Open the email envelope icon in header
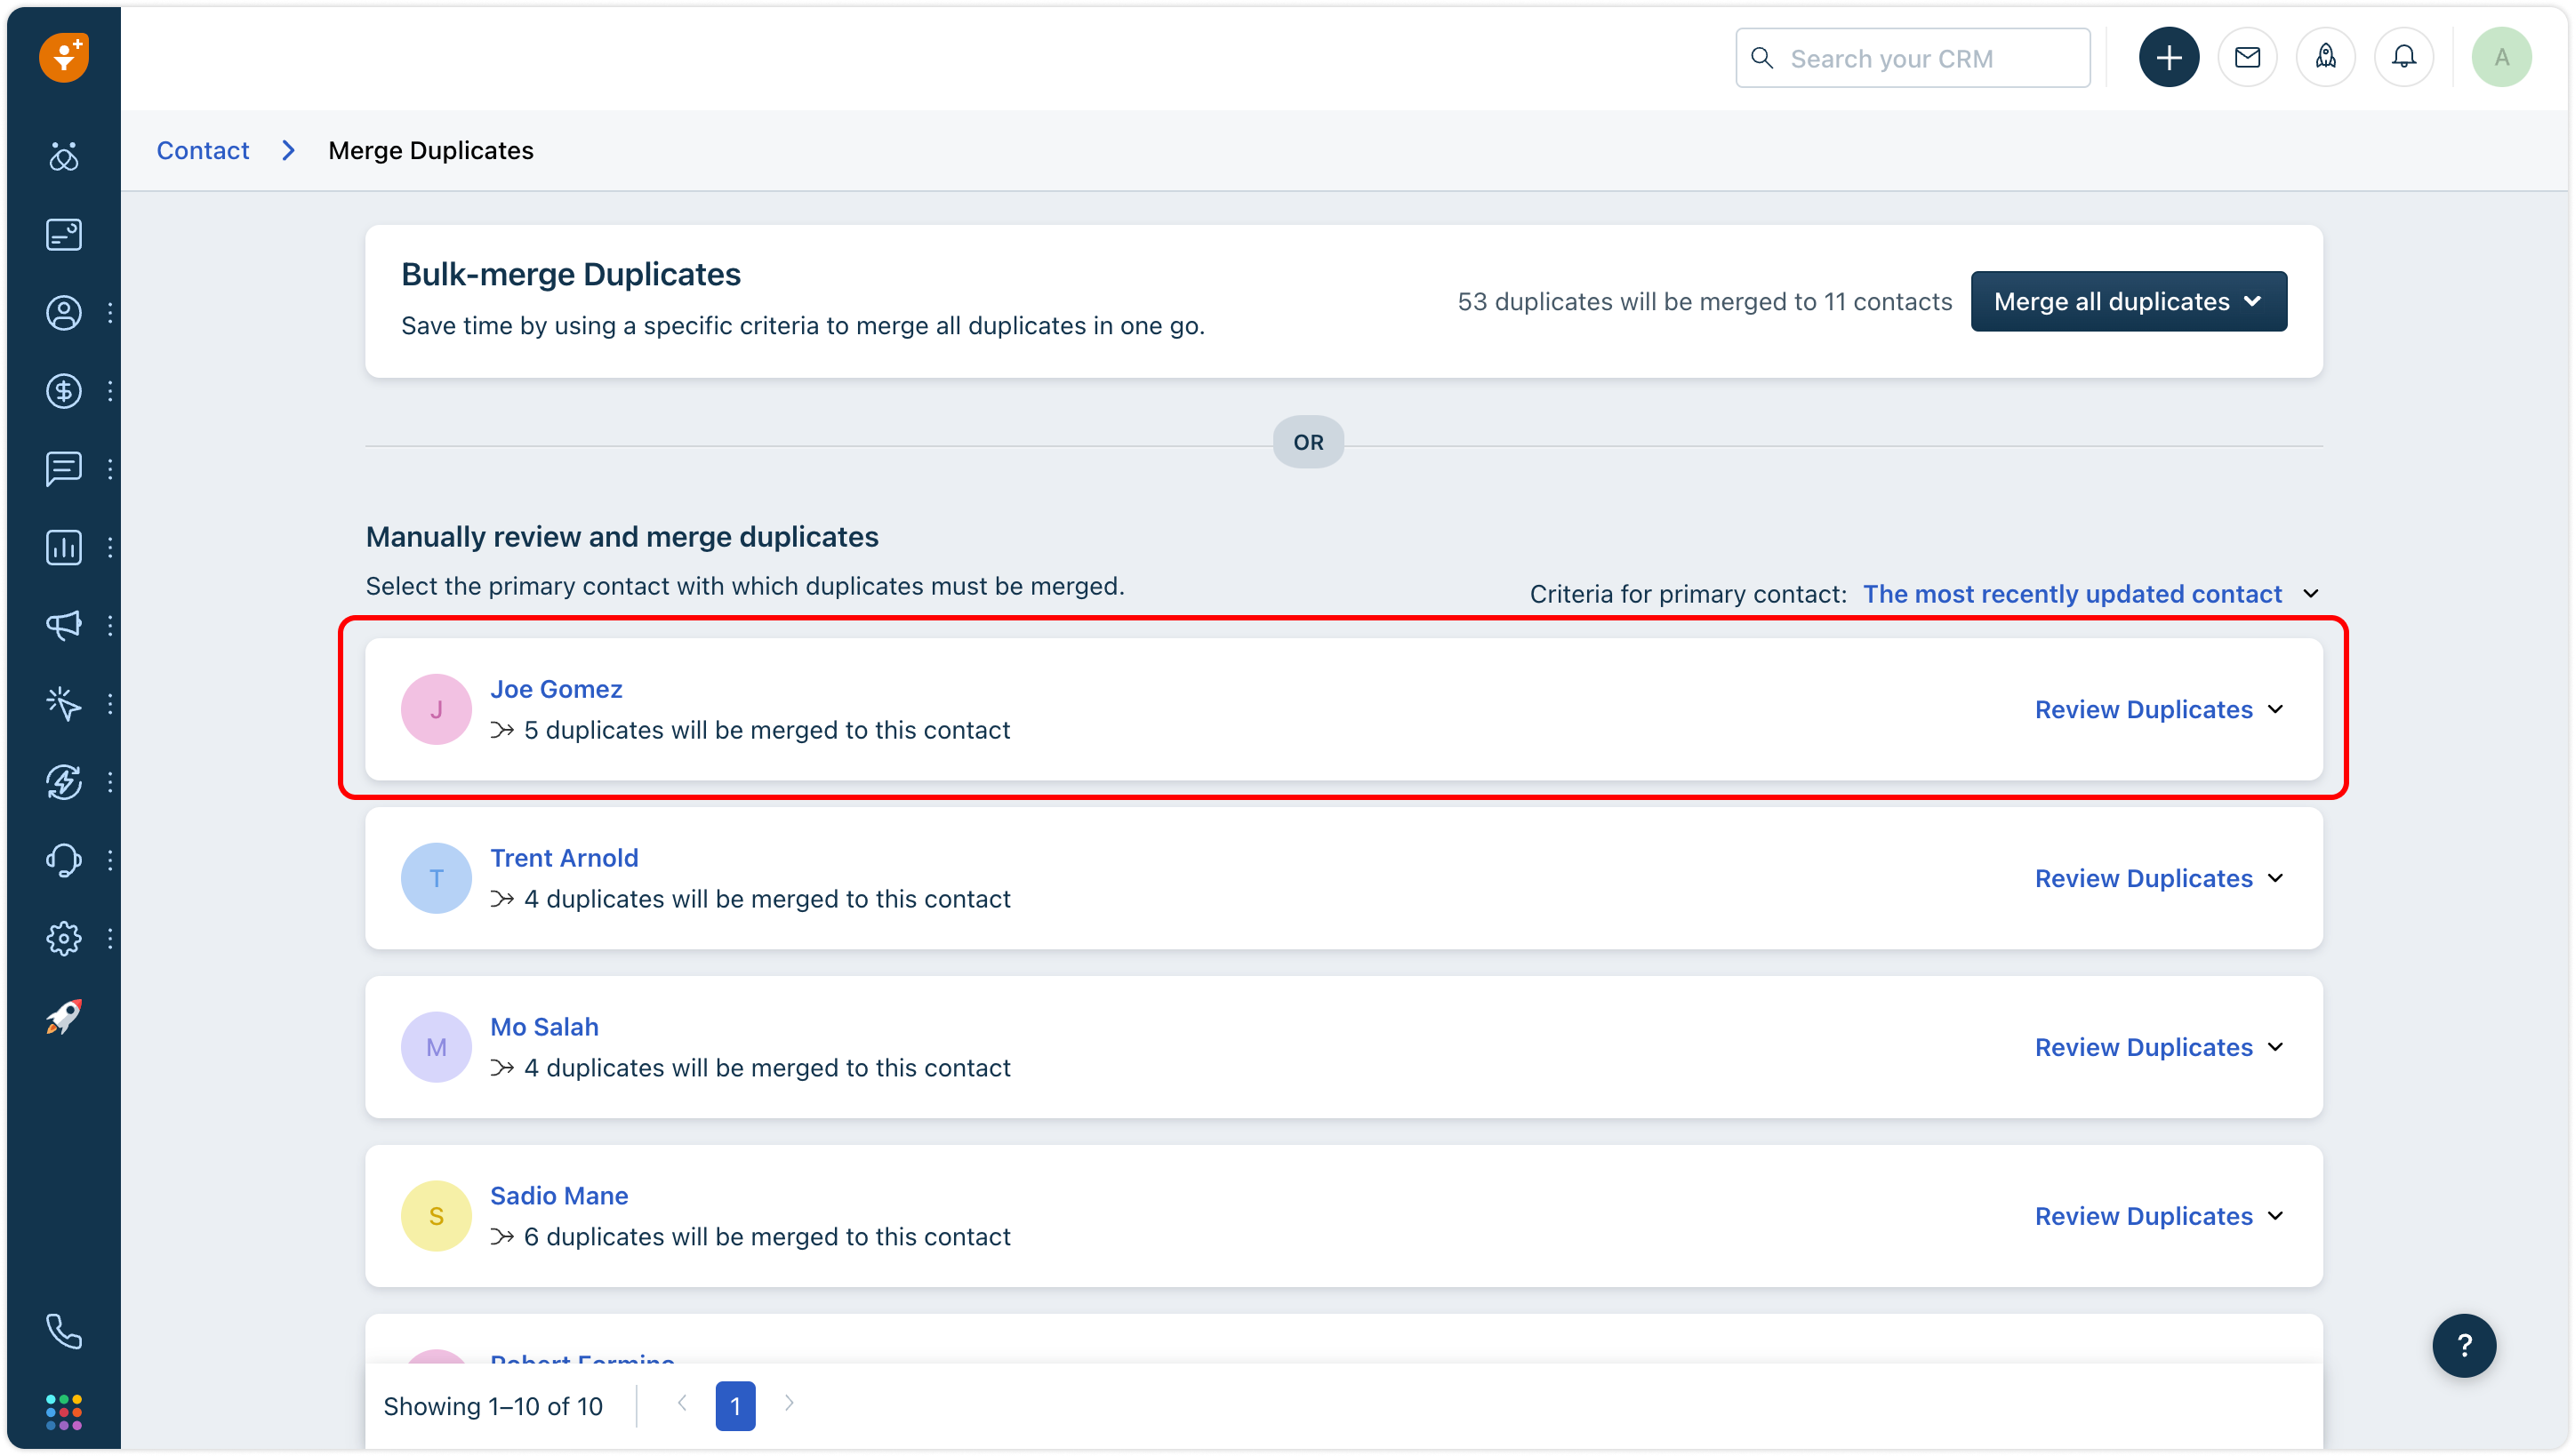This screenshot has height=1456, width=2575. coord(2247,58)
